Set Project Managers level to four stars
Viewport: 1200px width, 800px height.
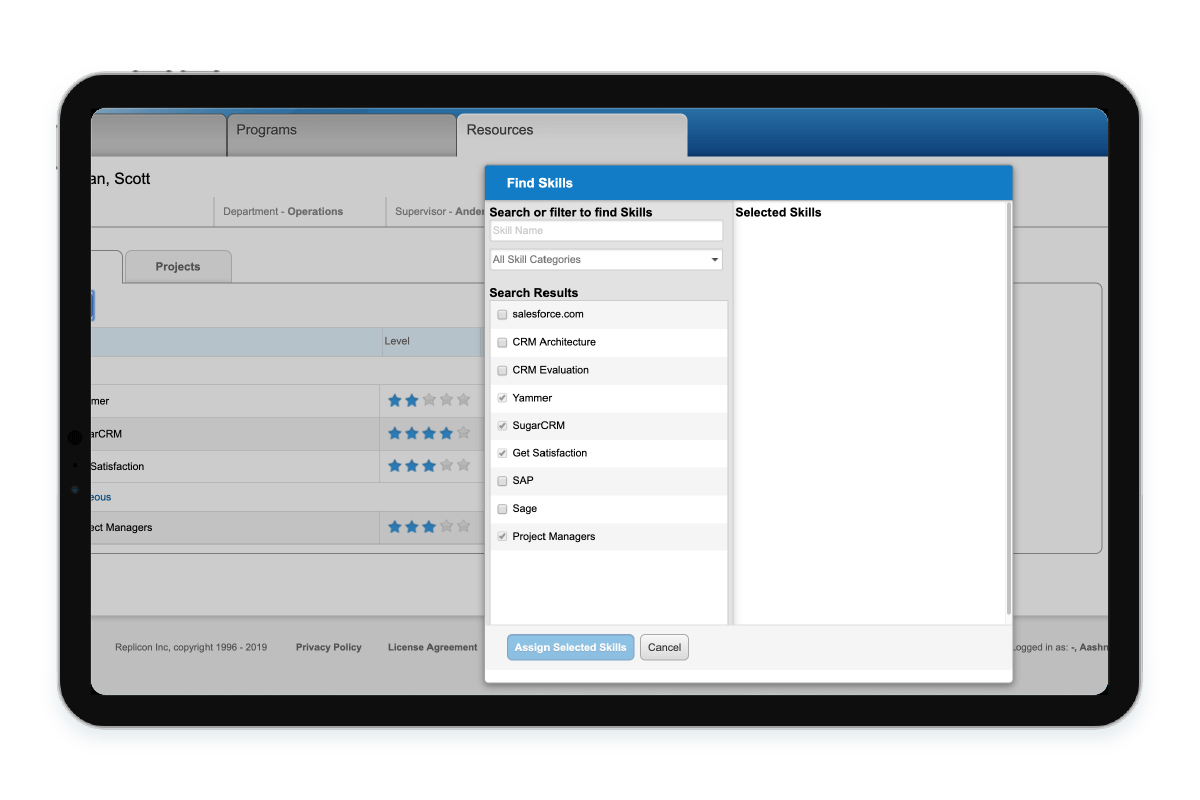tap(446, 526)
